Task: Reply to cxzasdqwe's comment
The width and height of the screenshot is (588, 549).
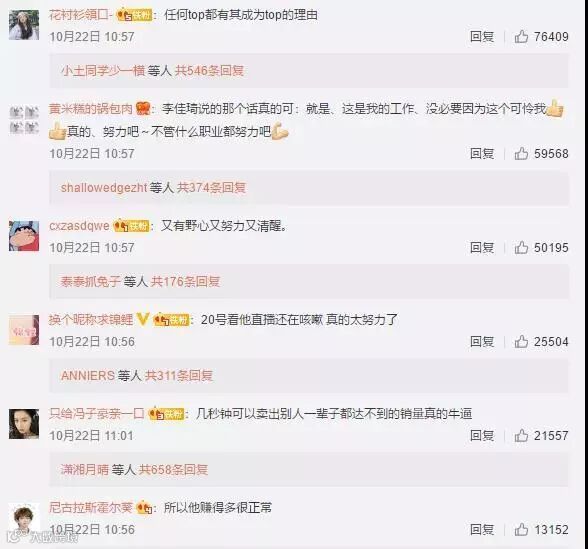Action: [x=482, y=248]
